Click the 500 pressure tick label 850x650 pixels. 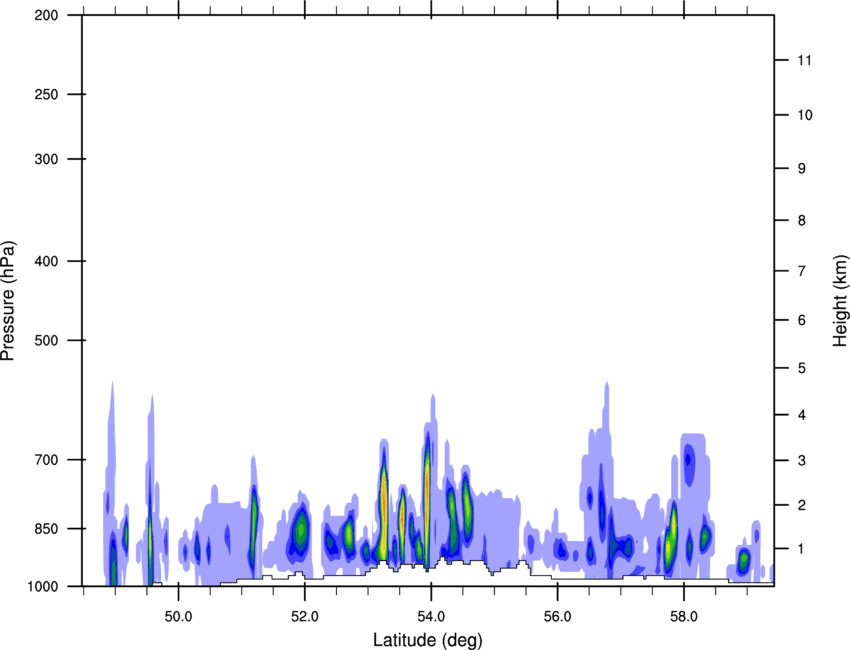pyautogui.click(x=46, y=340)
